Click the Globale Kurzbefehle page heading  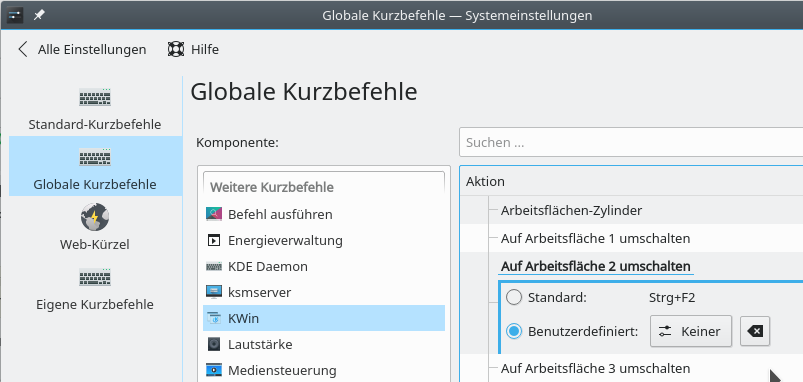tap(304, 92)
